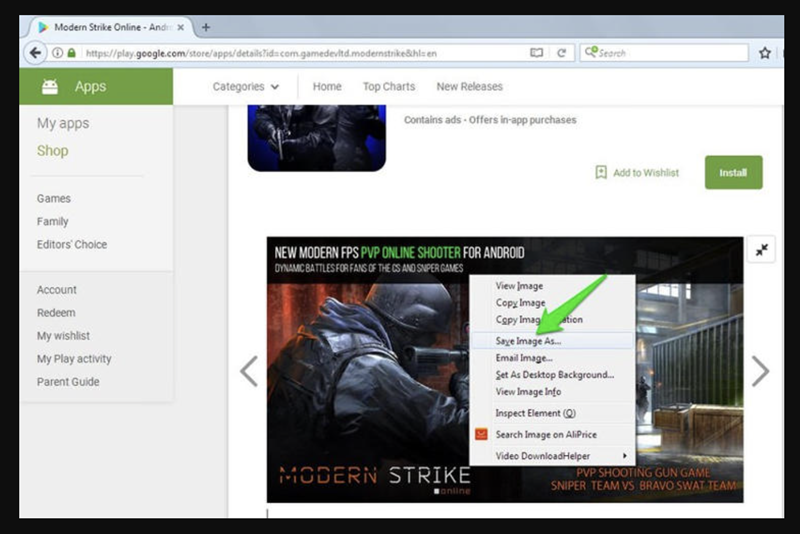Go to next screenshot with right arrow
The width and height of the screenshot is (800, 534).
[x=760, y=372]
